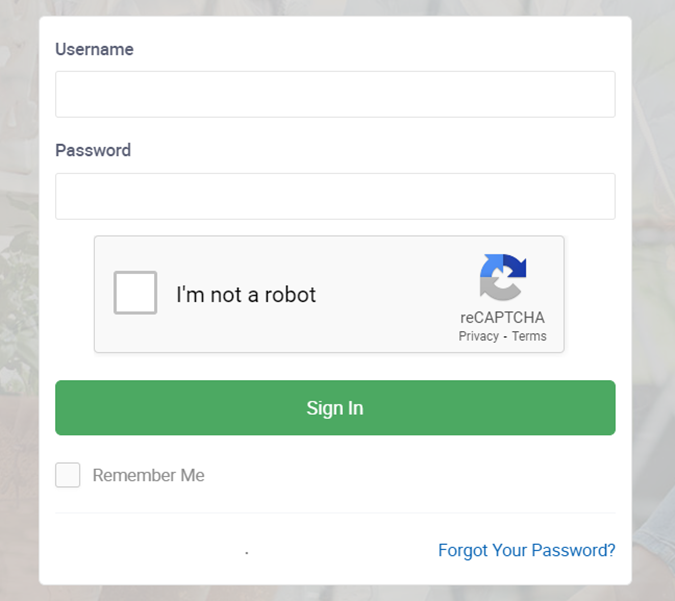Click the divider line under Remember Me
Screen dimensions: 675x601
pos(335,513)
